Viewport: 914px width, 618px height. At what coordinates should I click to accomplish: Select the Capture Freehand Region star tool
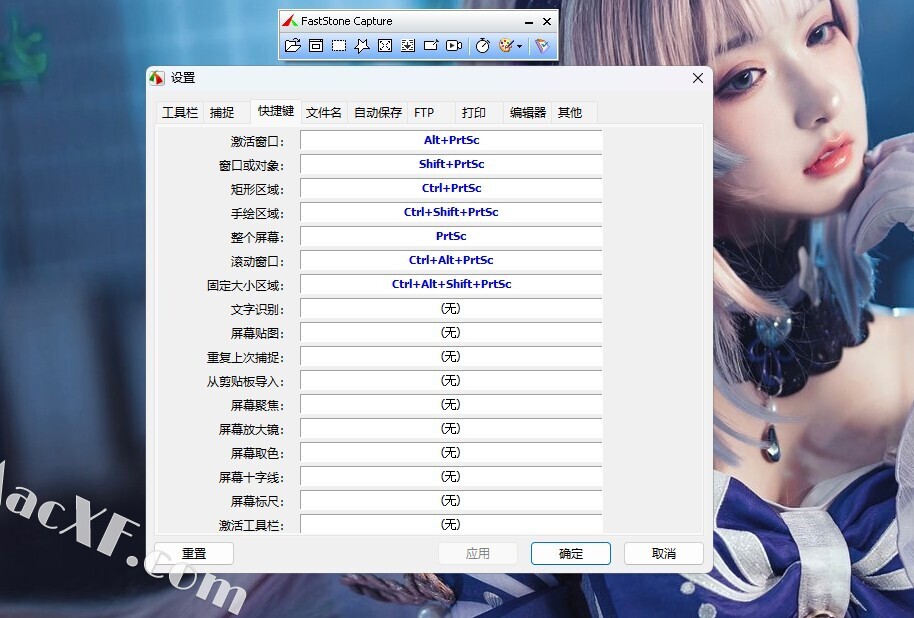[362, 45]
